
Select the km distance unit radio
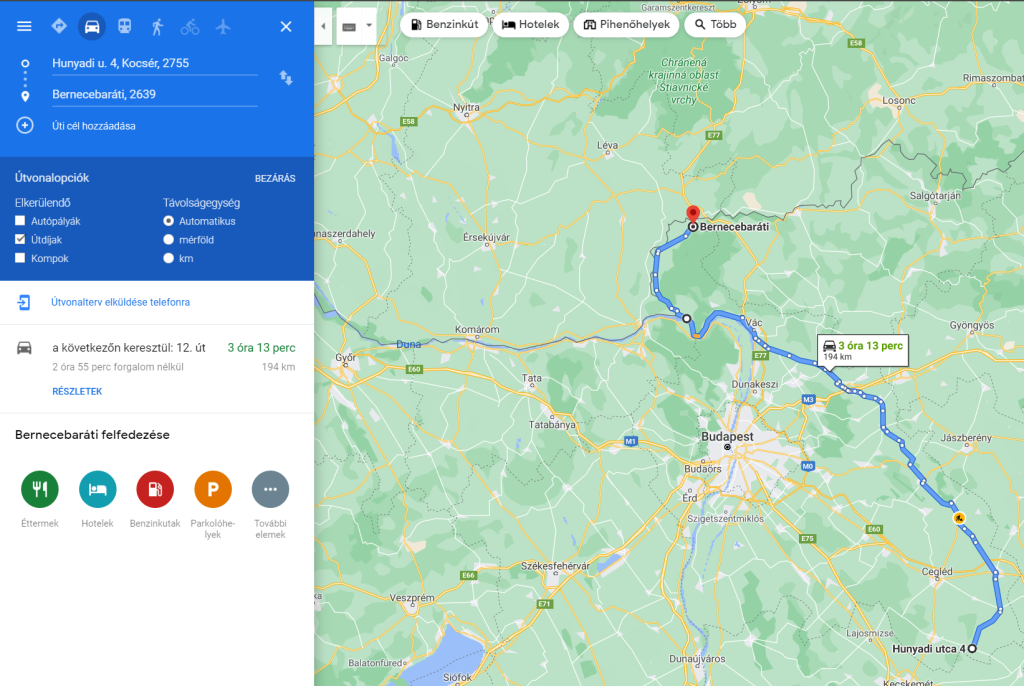pos(168,259)
